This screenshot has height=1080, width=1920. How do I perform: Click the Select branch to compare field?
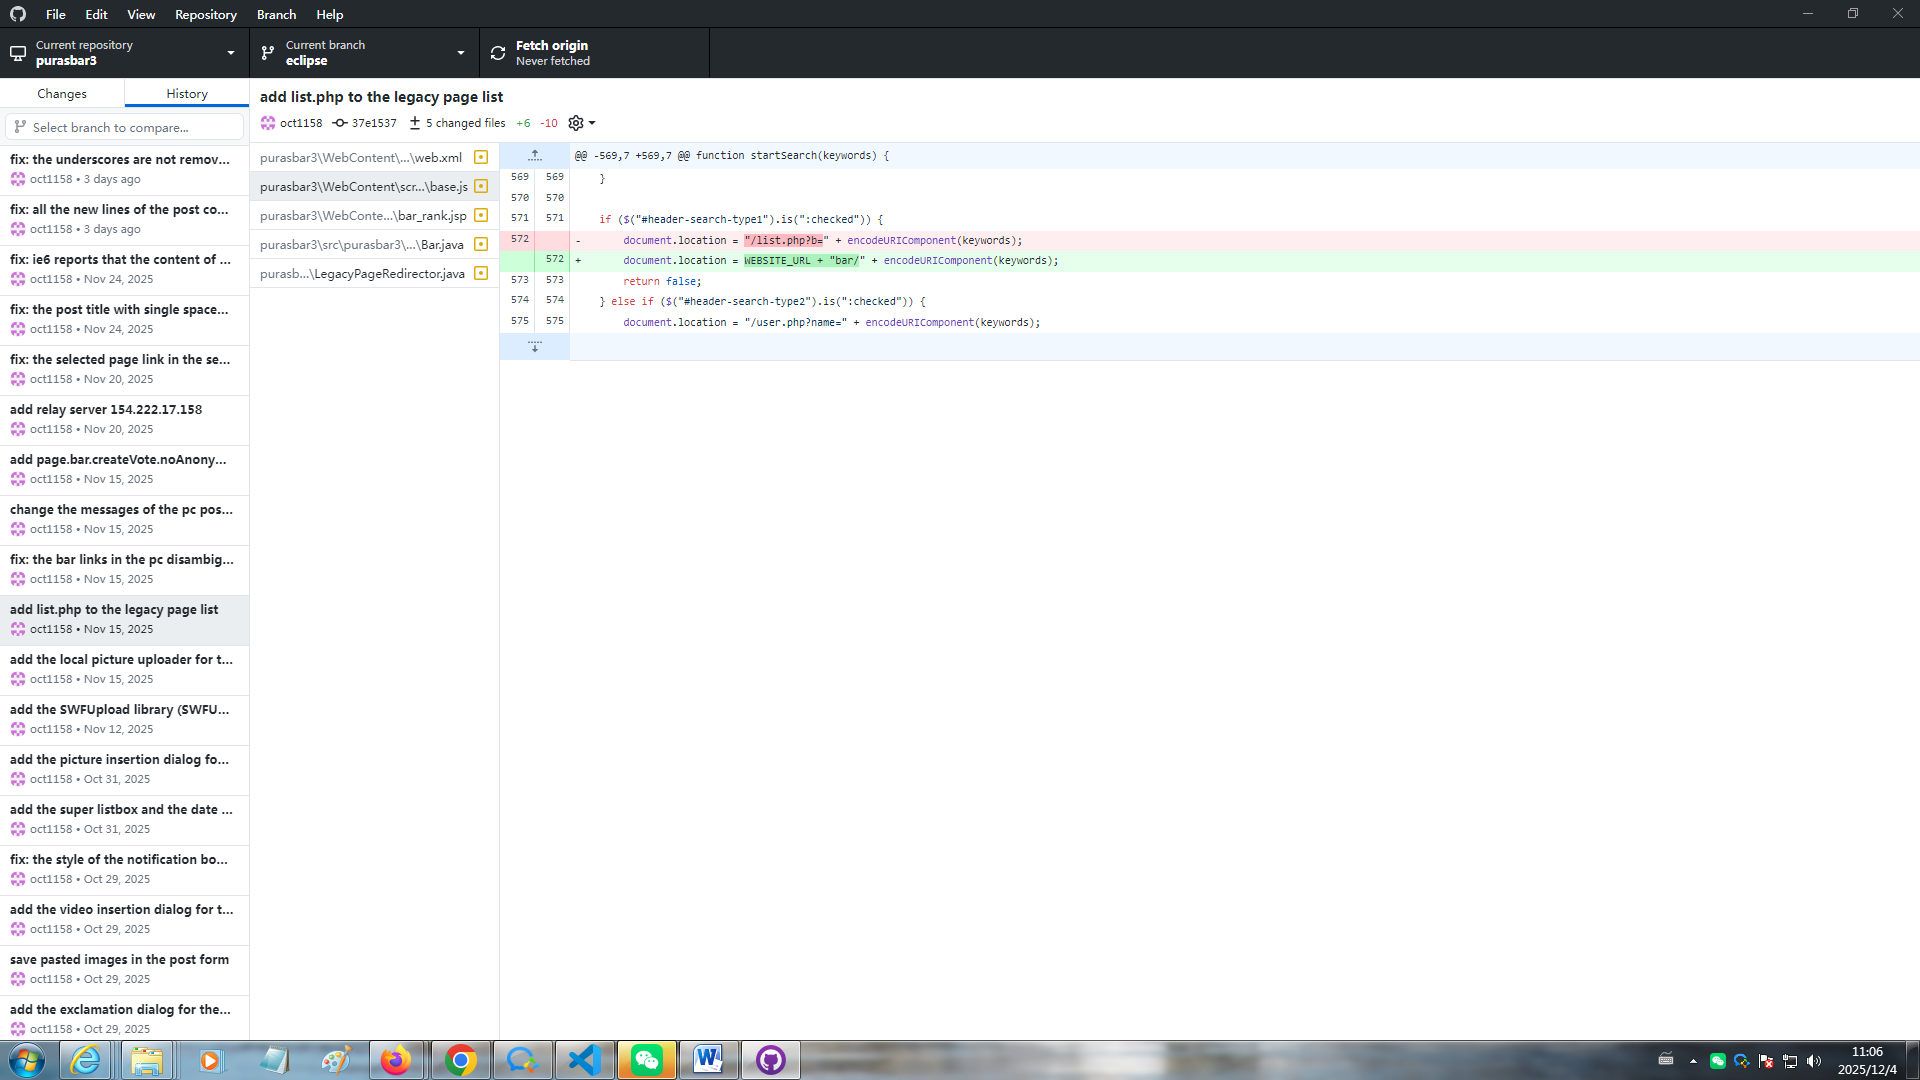[x=124, y=127]
